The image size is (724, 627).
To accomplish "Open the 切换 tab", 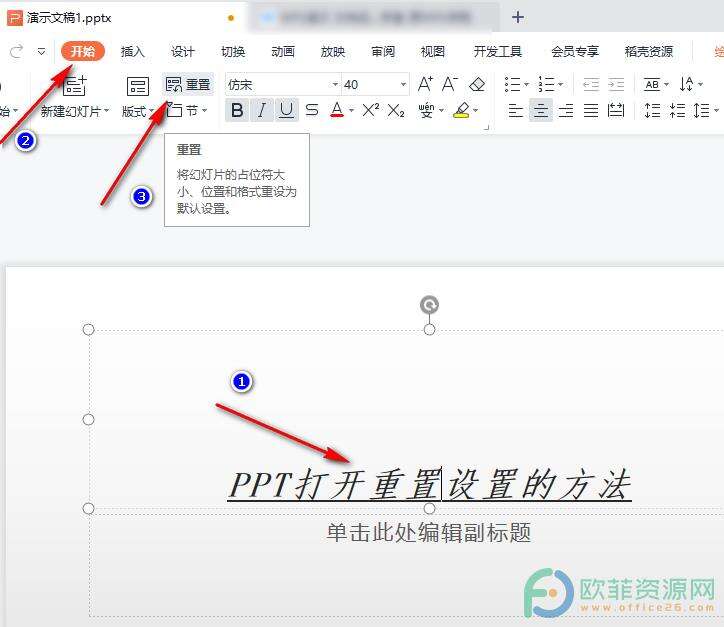I will click(233, 52).
